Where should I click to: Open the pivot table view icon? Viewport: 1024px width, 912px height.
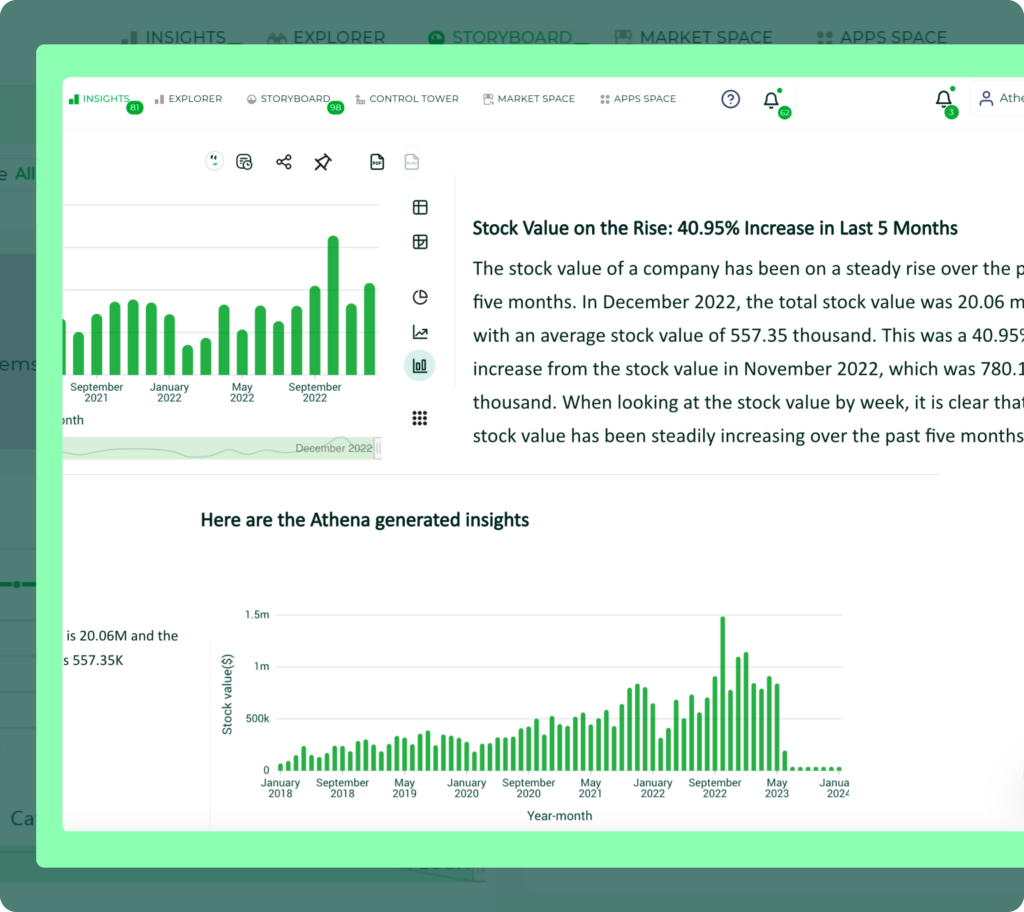[x=420, y=242]
